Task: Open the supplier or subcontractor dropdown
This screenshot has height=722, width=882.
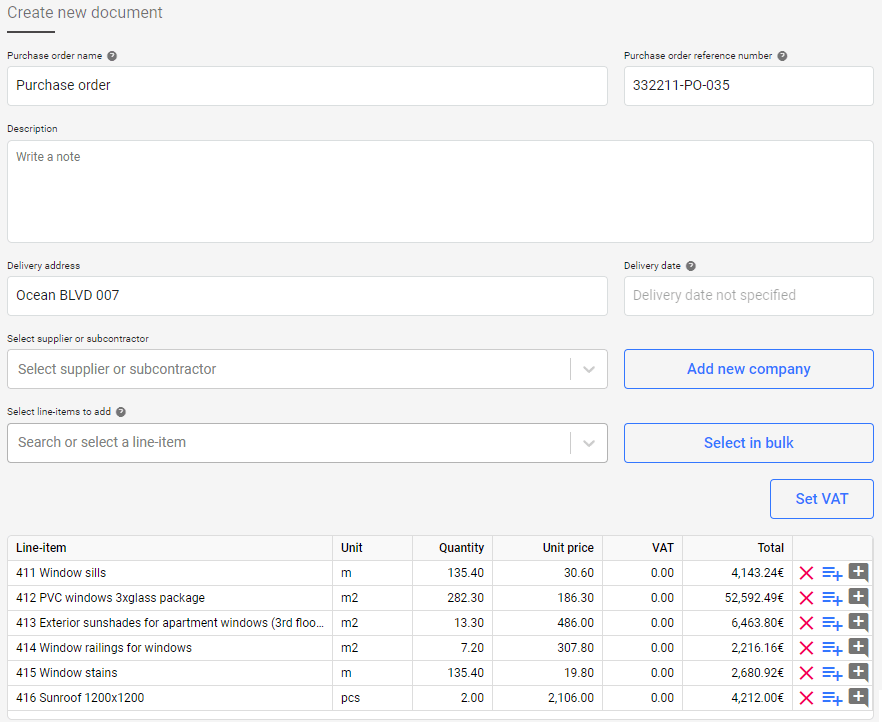Action: [307, 369]
